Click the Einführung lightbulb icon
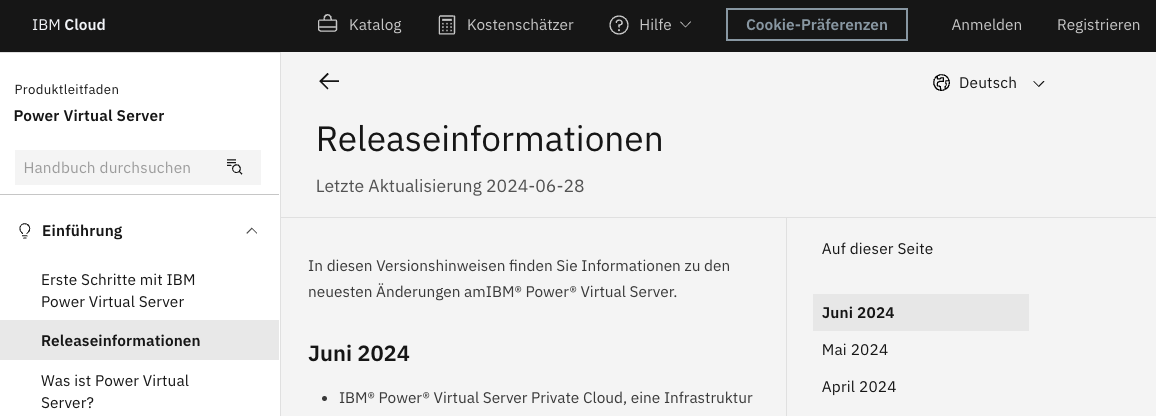Viewport: 1156px width, 416px height. [x=24, y=231]
